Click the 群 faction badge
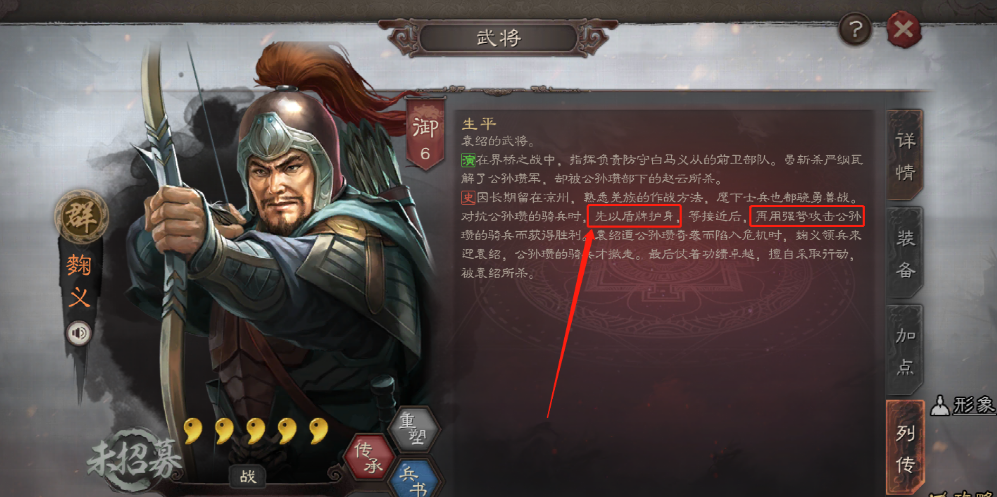Viewport: 997px width, 497px height. pyautogui.click(x=80, y=216)
